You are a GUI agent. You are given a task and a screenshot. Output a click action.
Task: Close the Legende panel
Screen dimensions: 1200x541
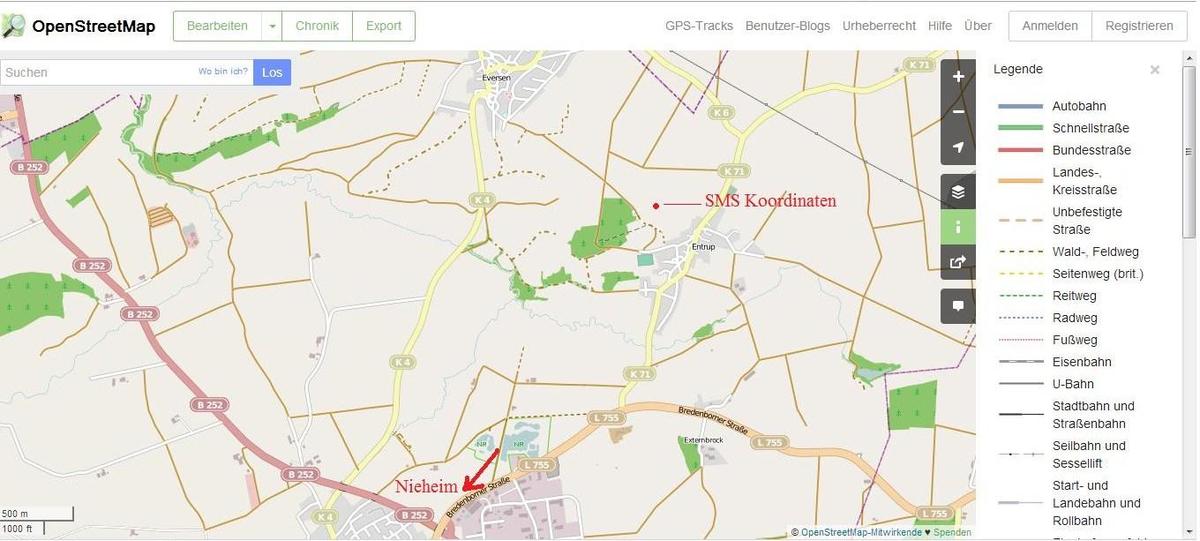pyautogui.click(x=1155, y=70)
